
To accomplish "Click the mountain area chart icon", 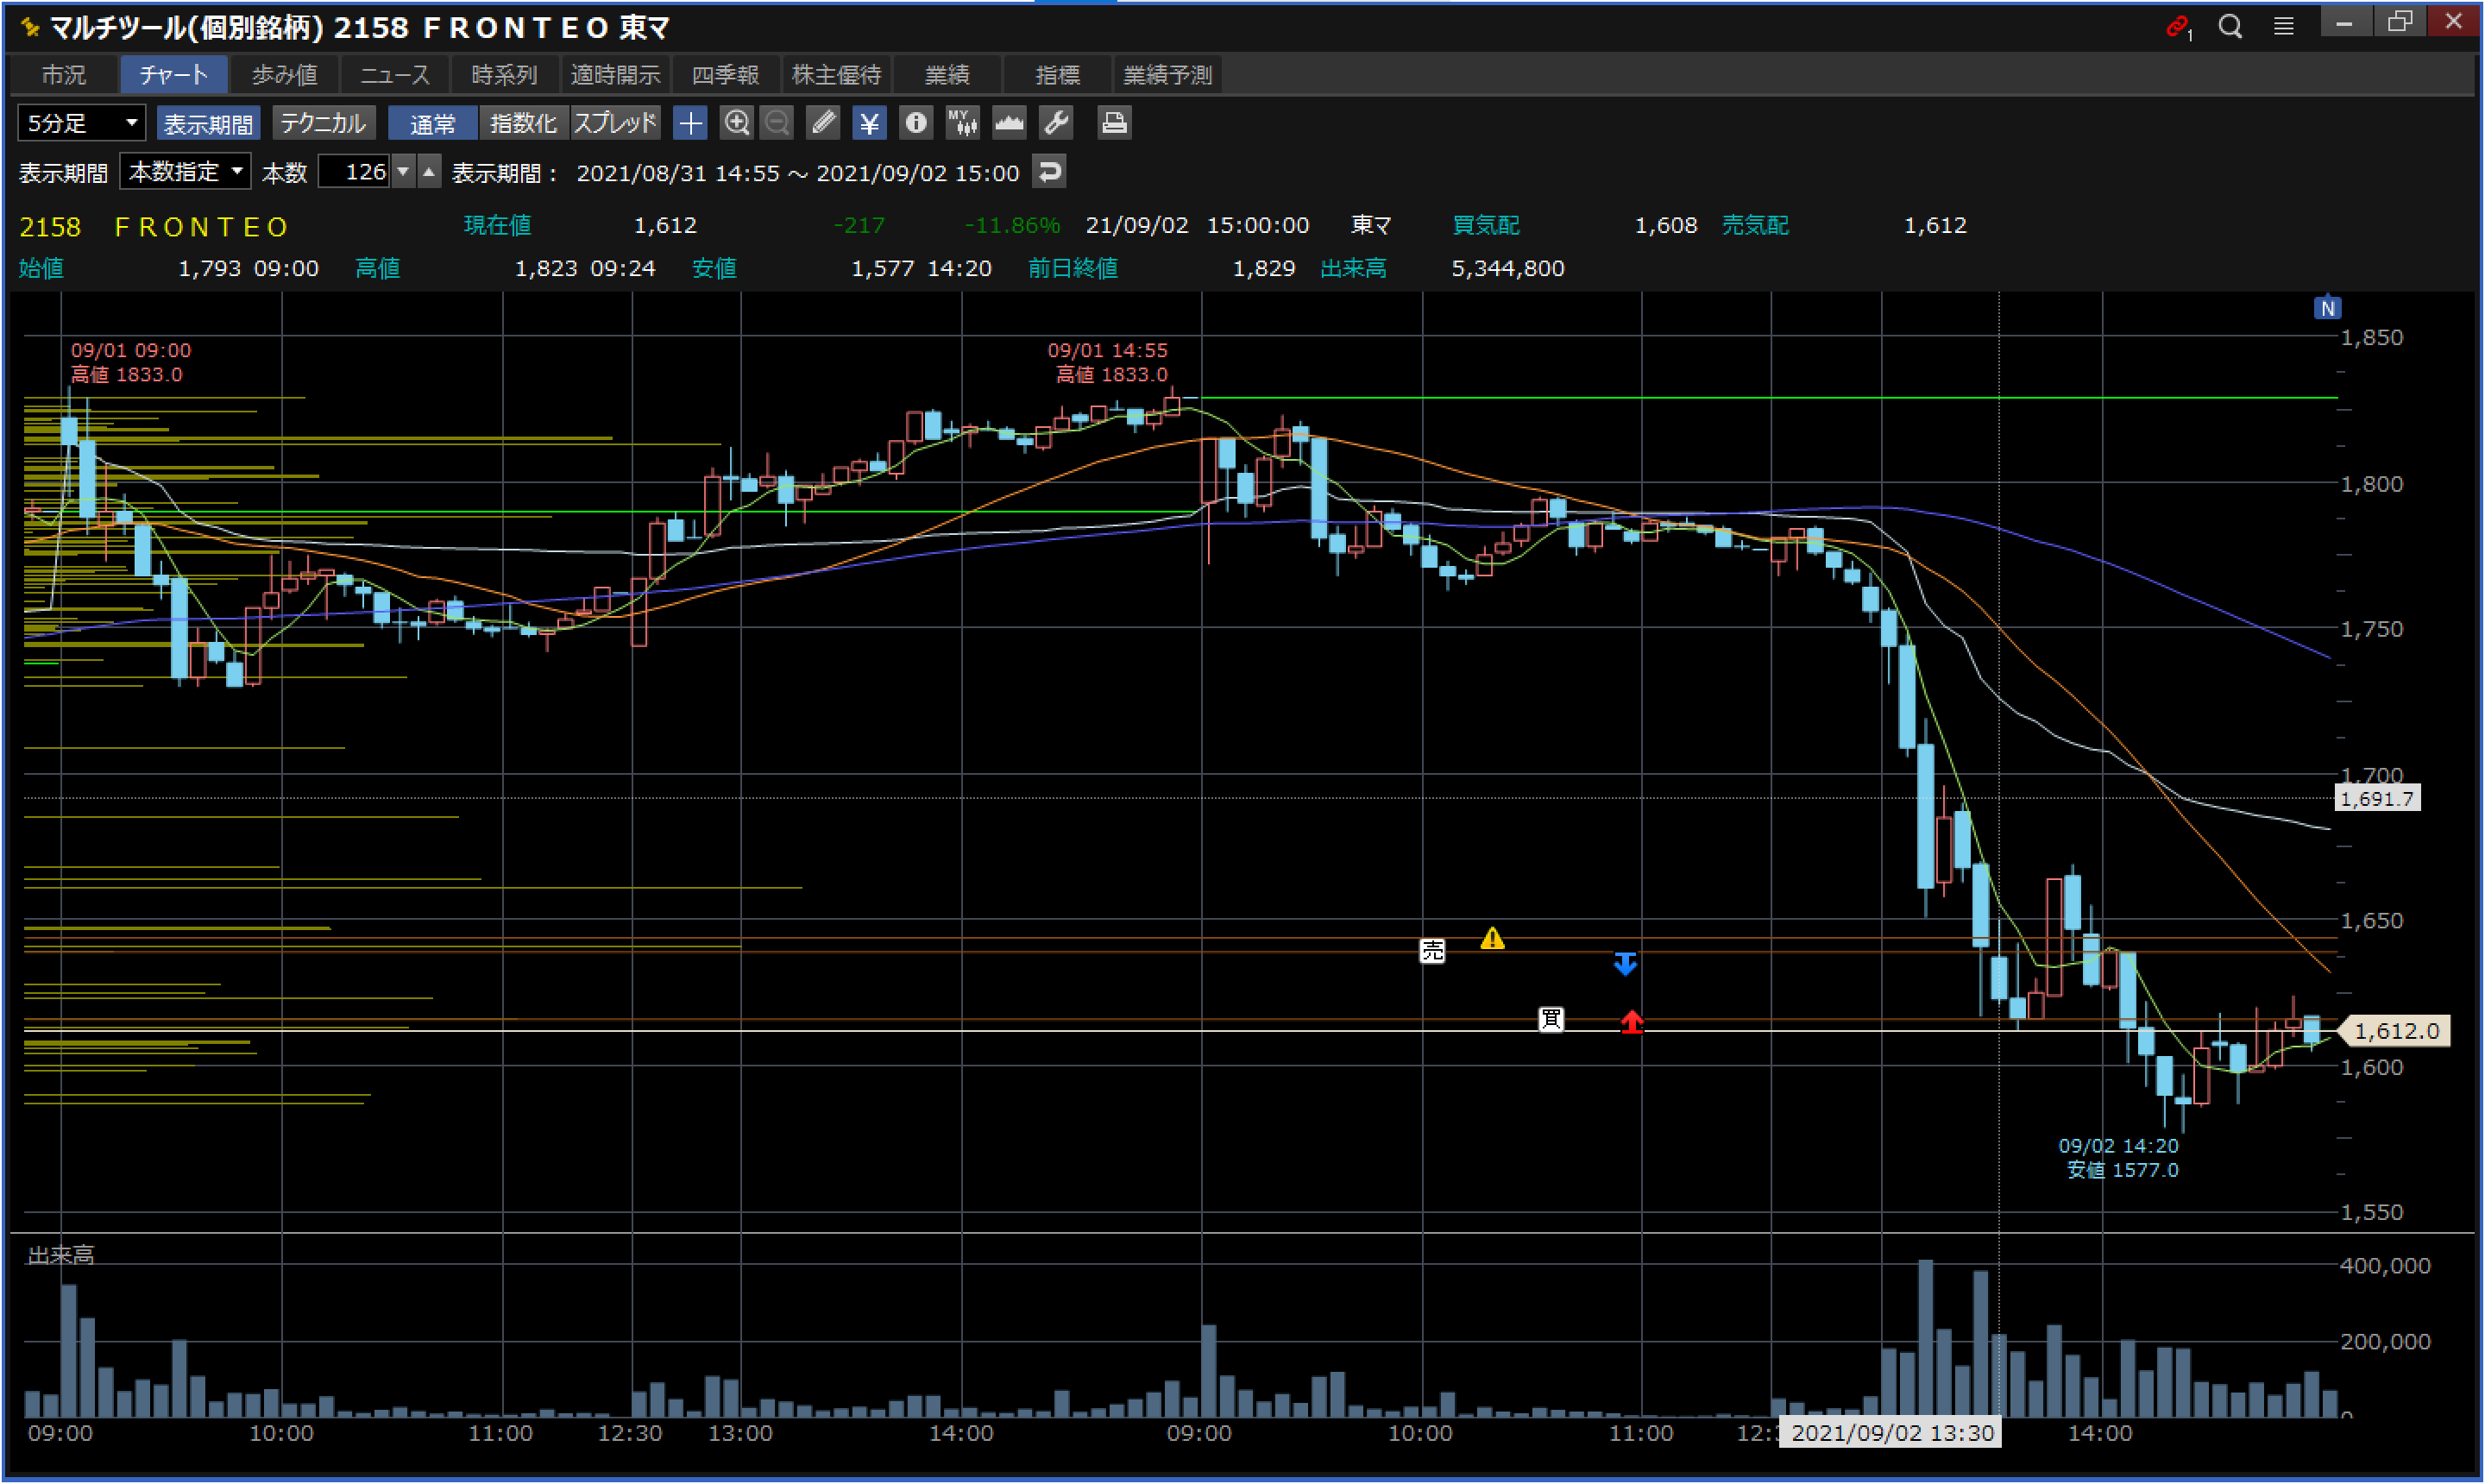I will click(x=1009, y=123).
